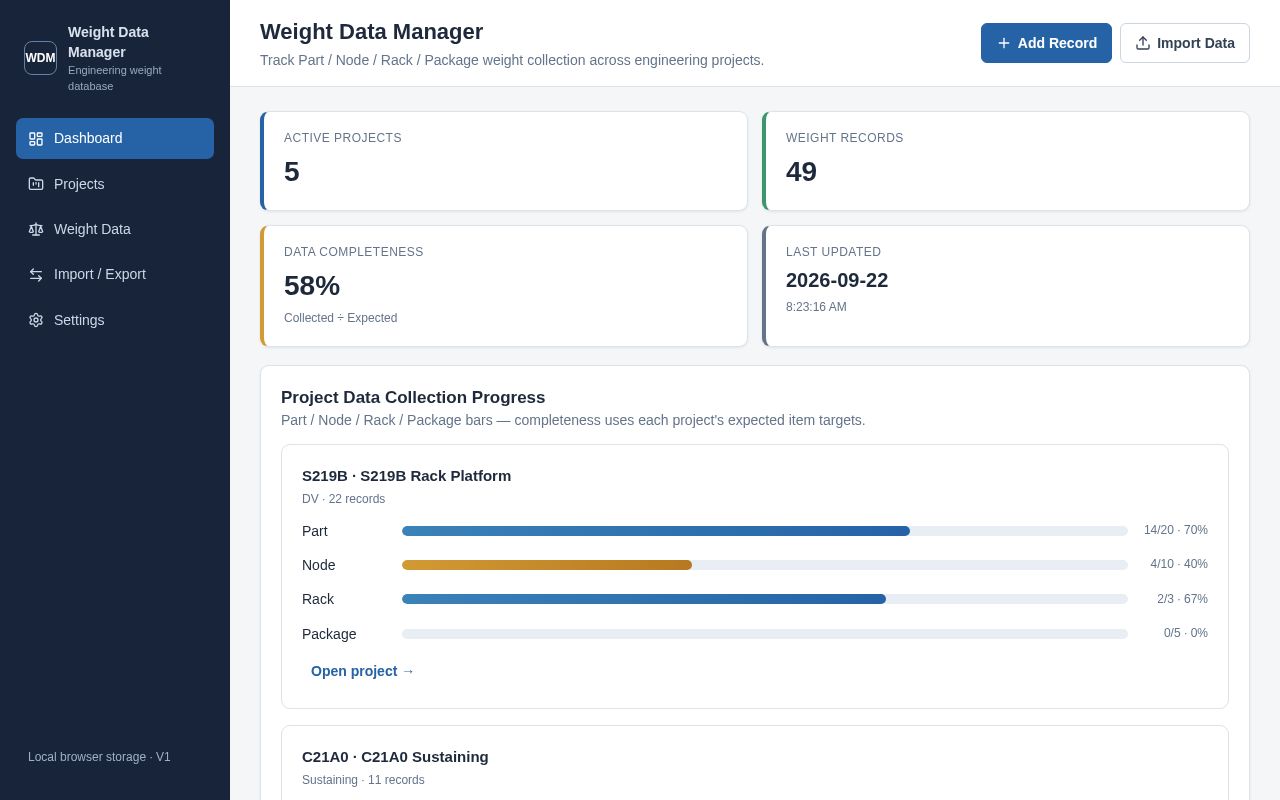1280x800 pixels.
Task: Click the WDM logo badge
Action: click(x=40, y=58)
